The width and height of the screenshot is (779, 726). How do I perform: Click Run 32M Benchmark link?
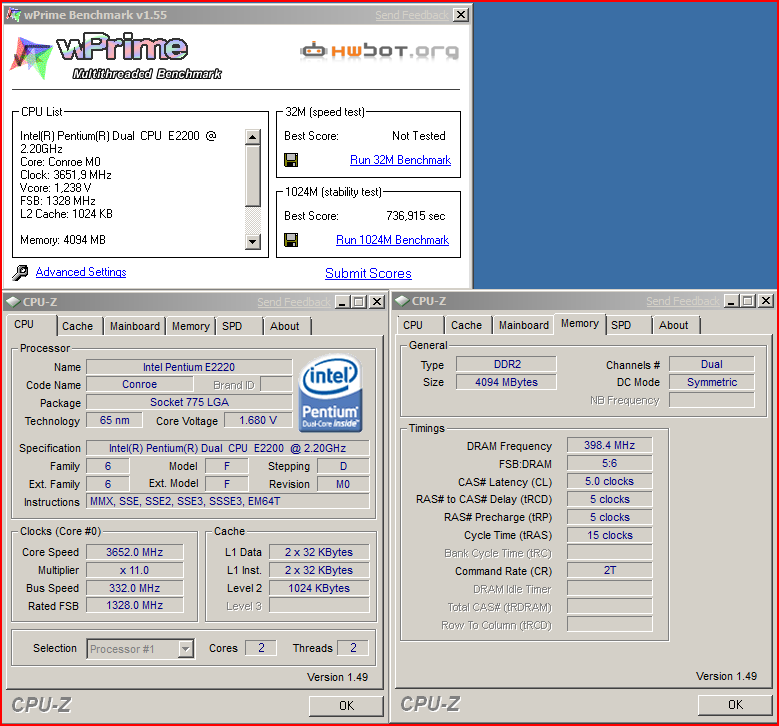click(x=400, y=160)
